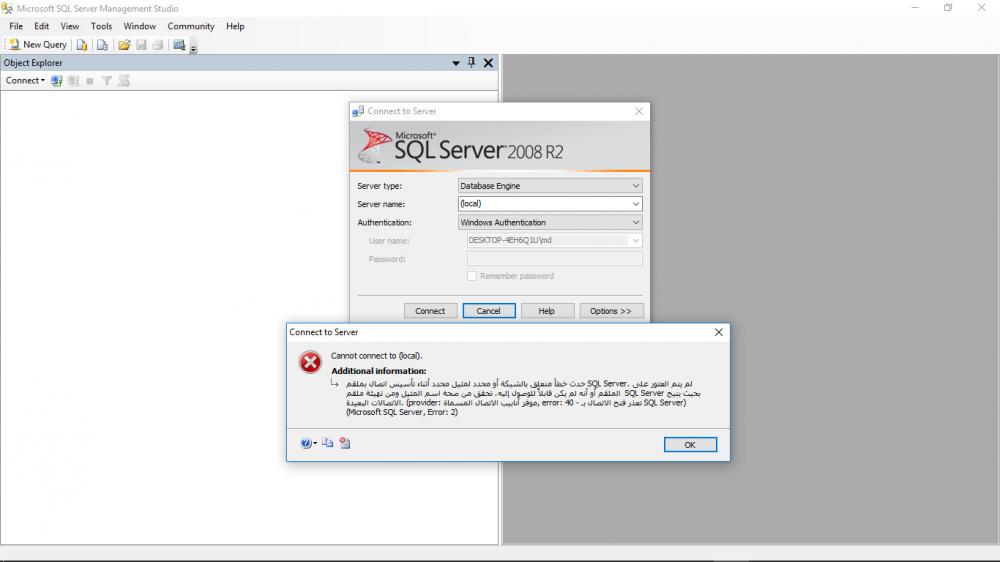Toggle Object Explorer auto-hide pin

coord(471,63)
